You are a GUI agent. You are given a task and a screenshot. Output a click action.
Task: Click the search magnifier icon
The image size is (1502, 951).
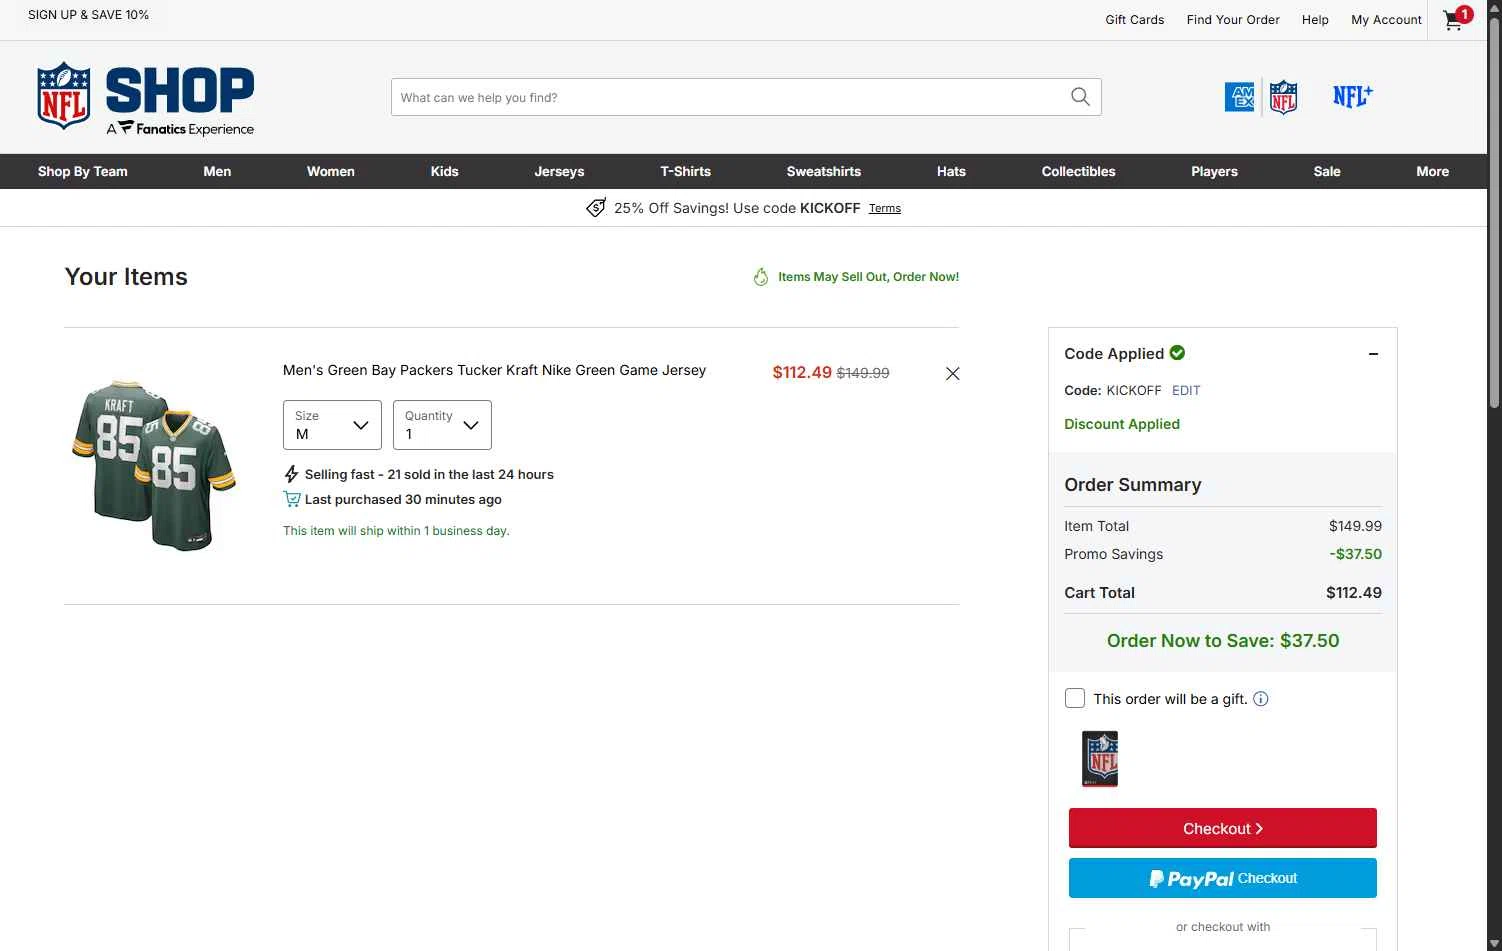(1080, 97)
